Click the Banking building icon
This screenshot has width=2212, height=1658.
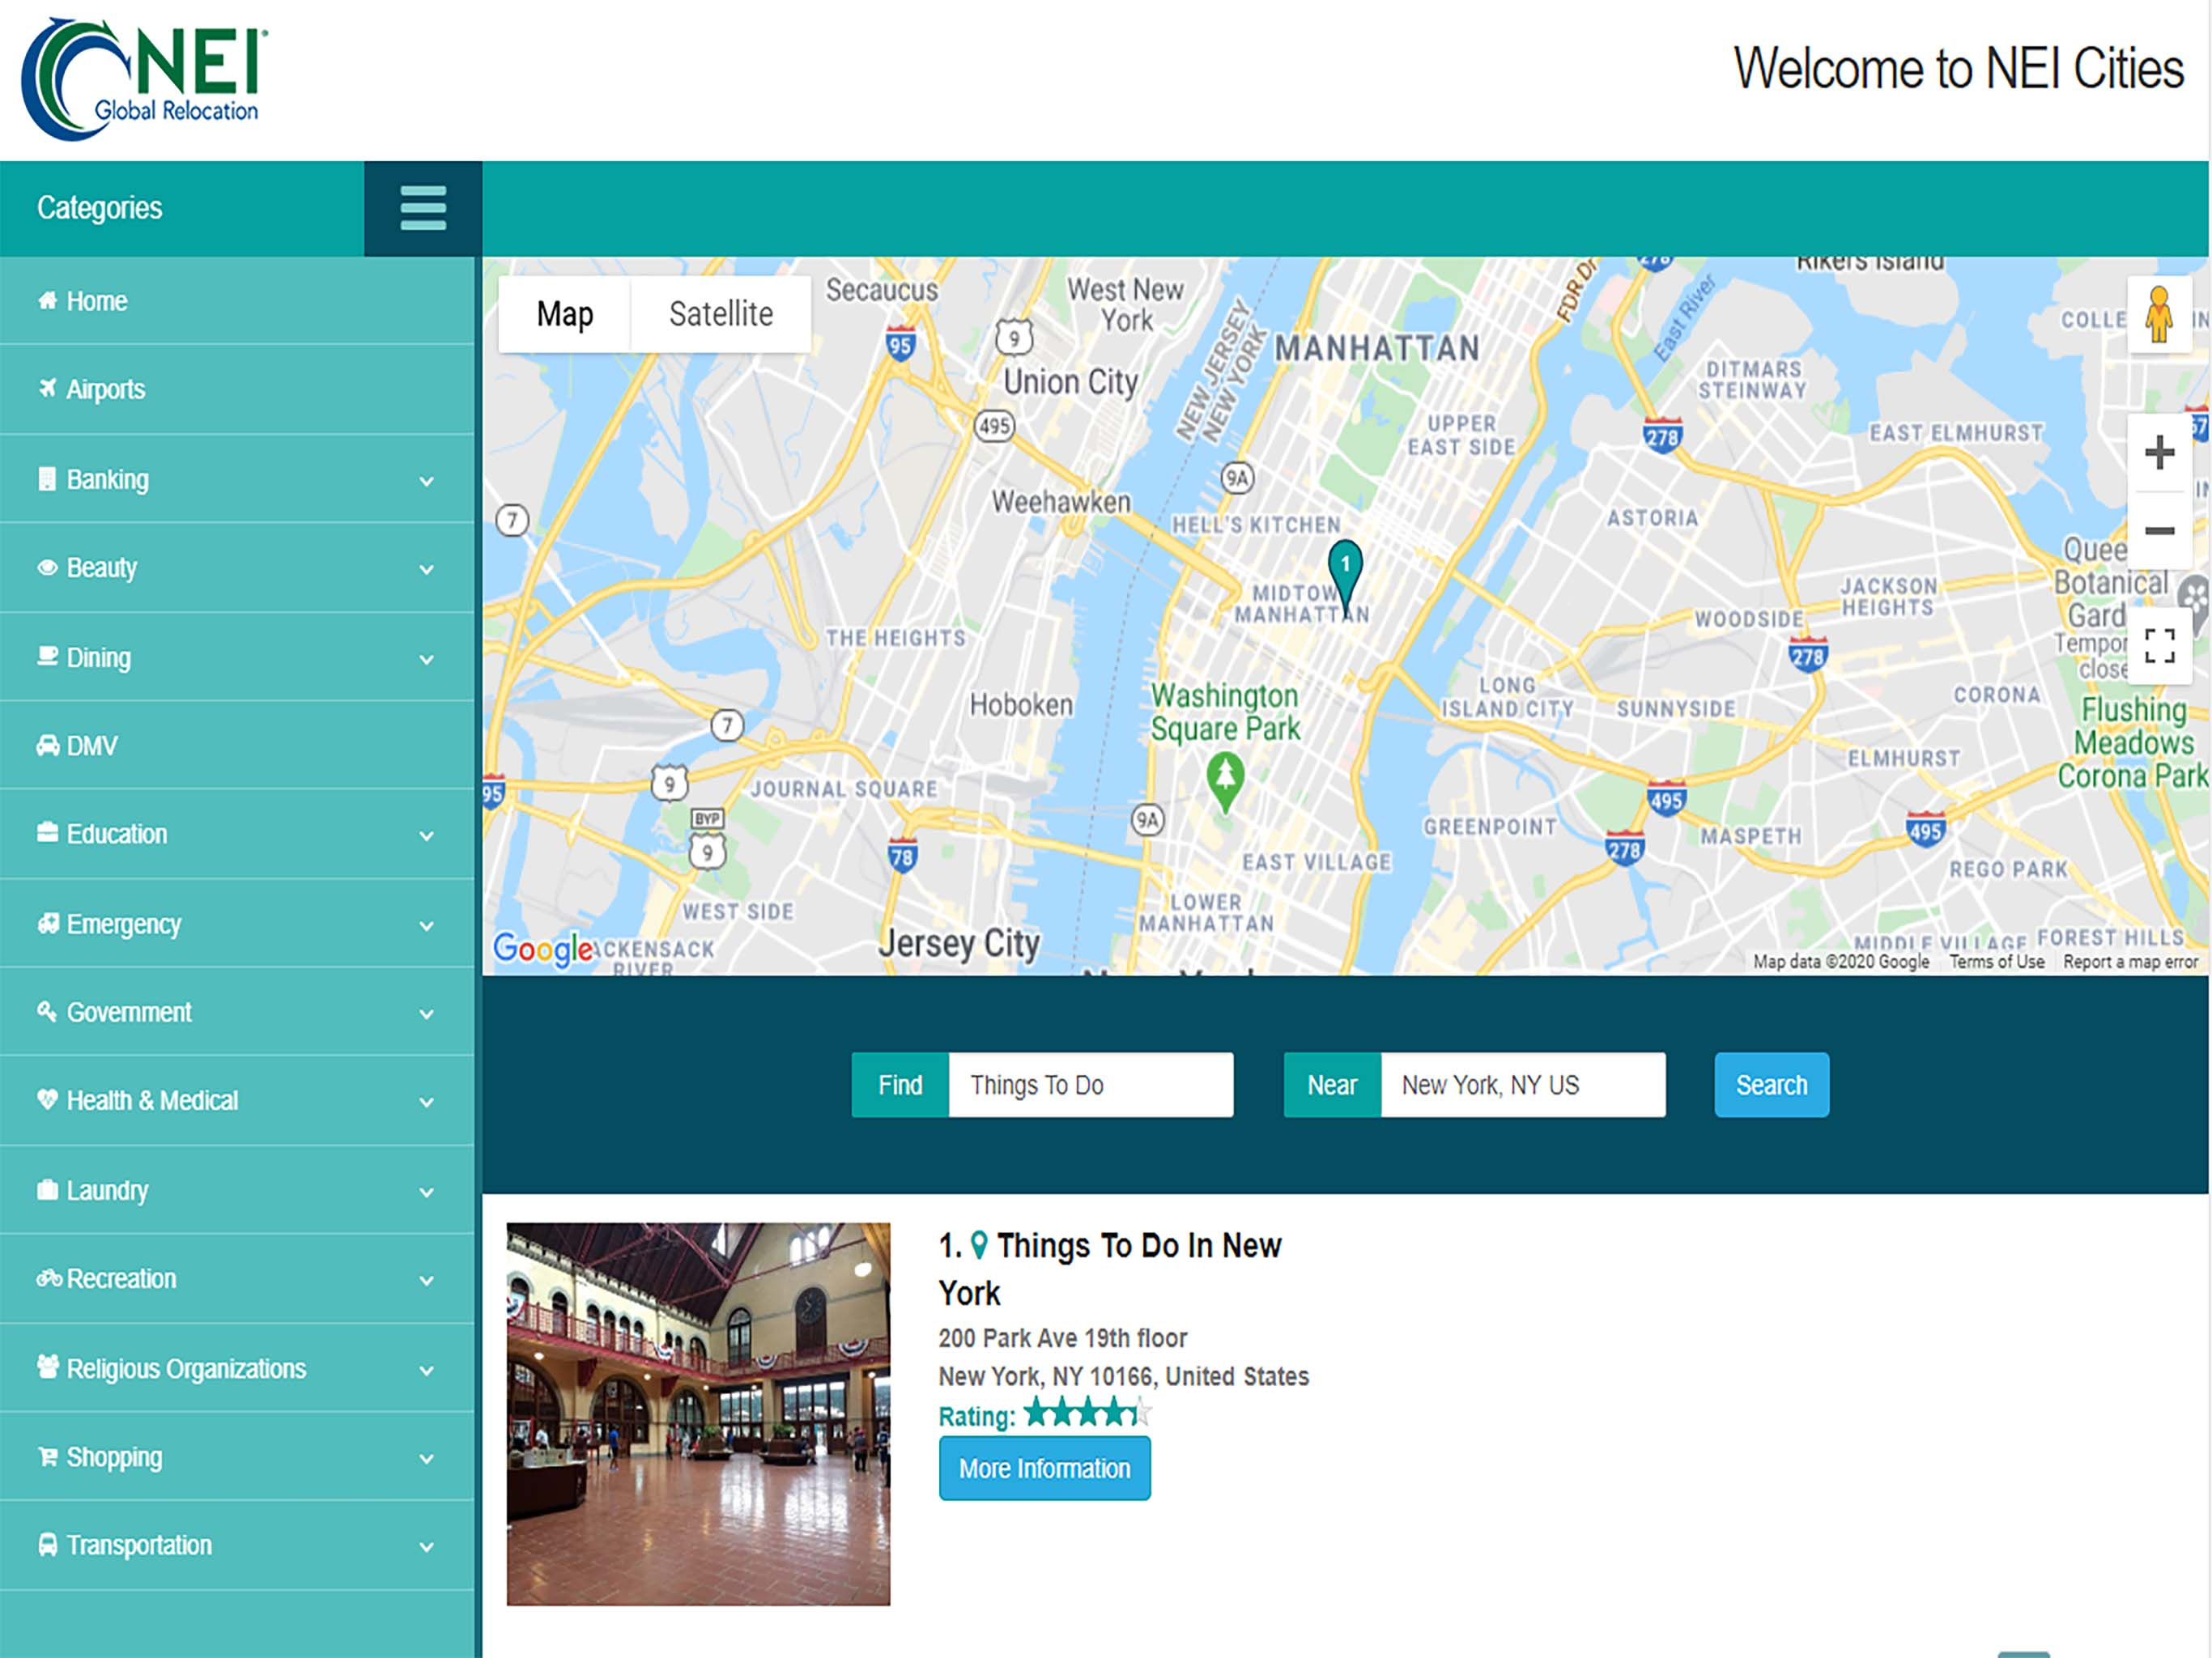(x=47, y=478)
